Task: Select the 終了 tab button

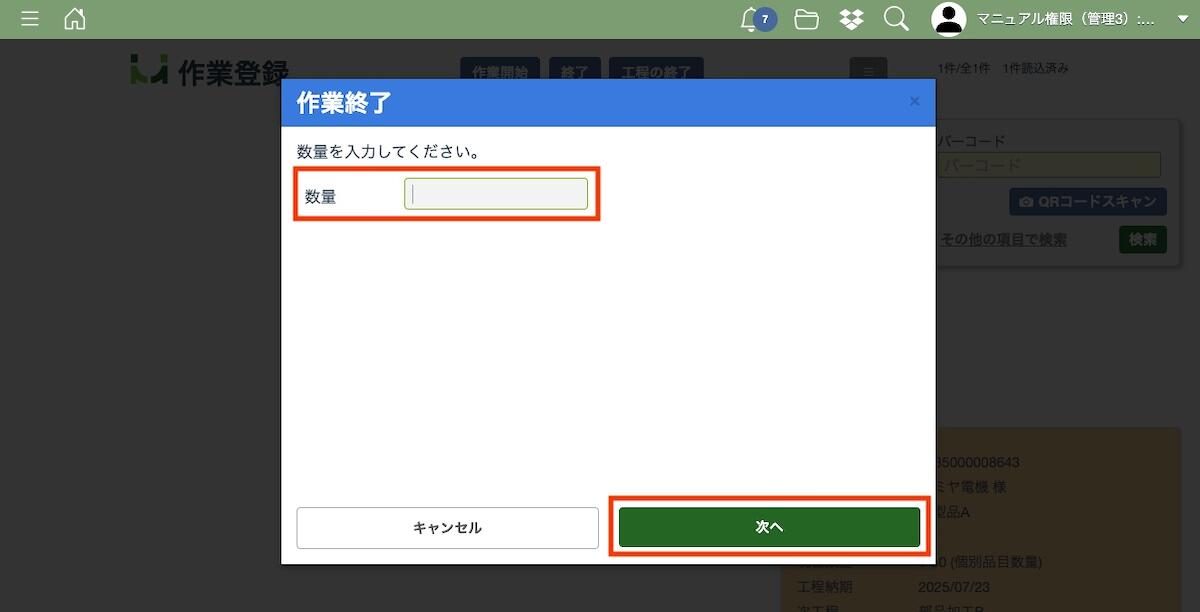Action: [x=574, y=70]
